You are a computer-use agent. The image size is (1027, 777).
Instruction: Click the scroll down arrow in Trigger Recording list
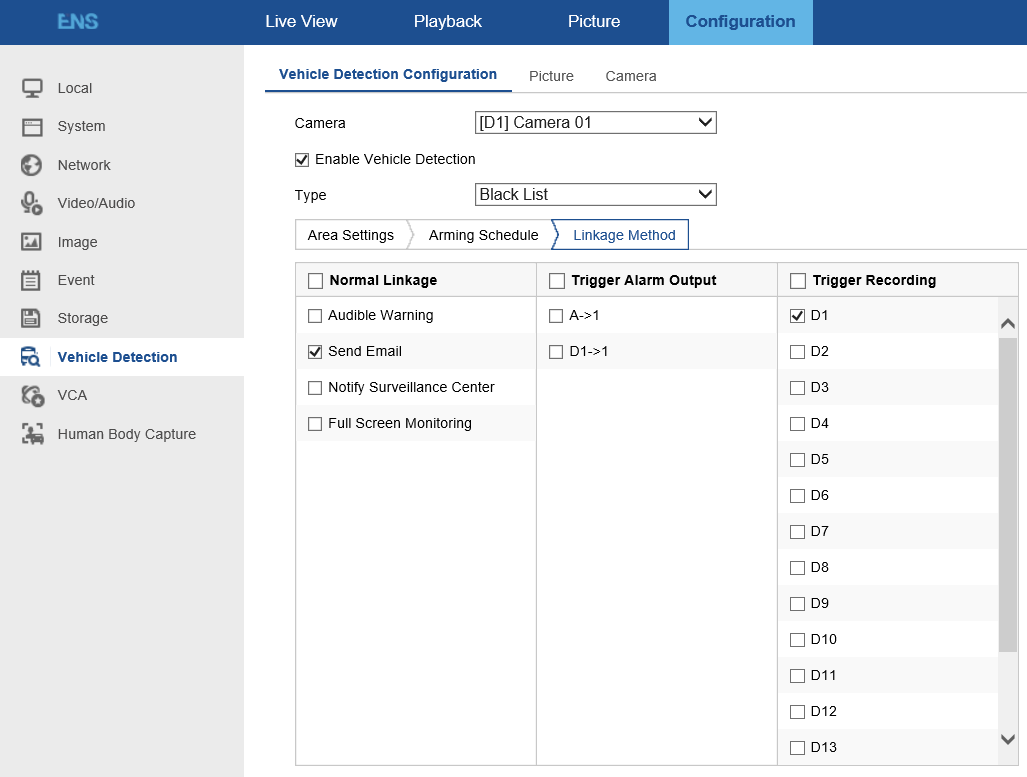pyautogui.click(x=1008, y=739)
